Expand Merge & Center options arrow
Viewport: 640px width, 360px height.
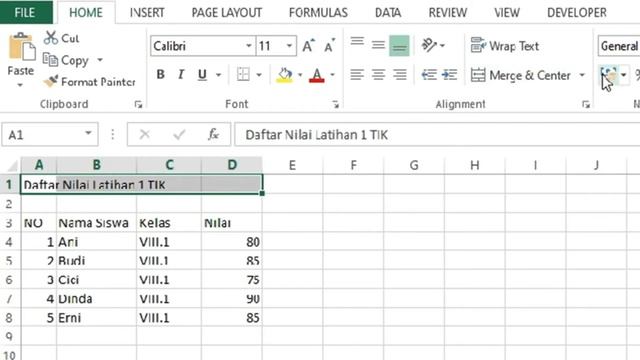582,75
